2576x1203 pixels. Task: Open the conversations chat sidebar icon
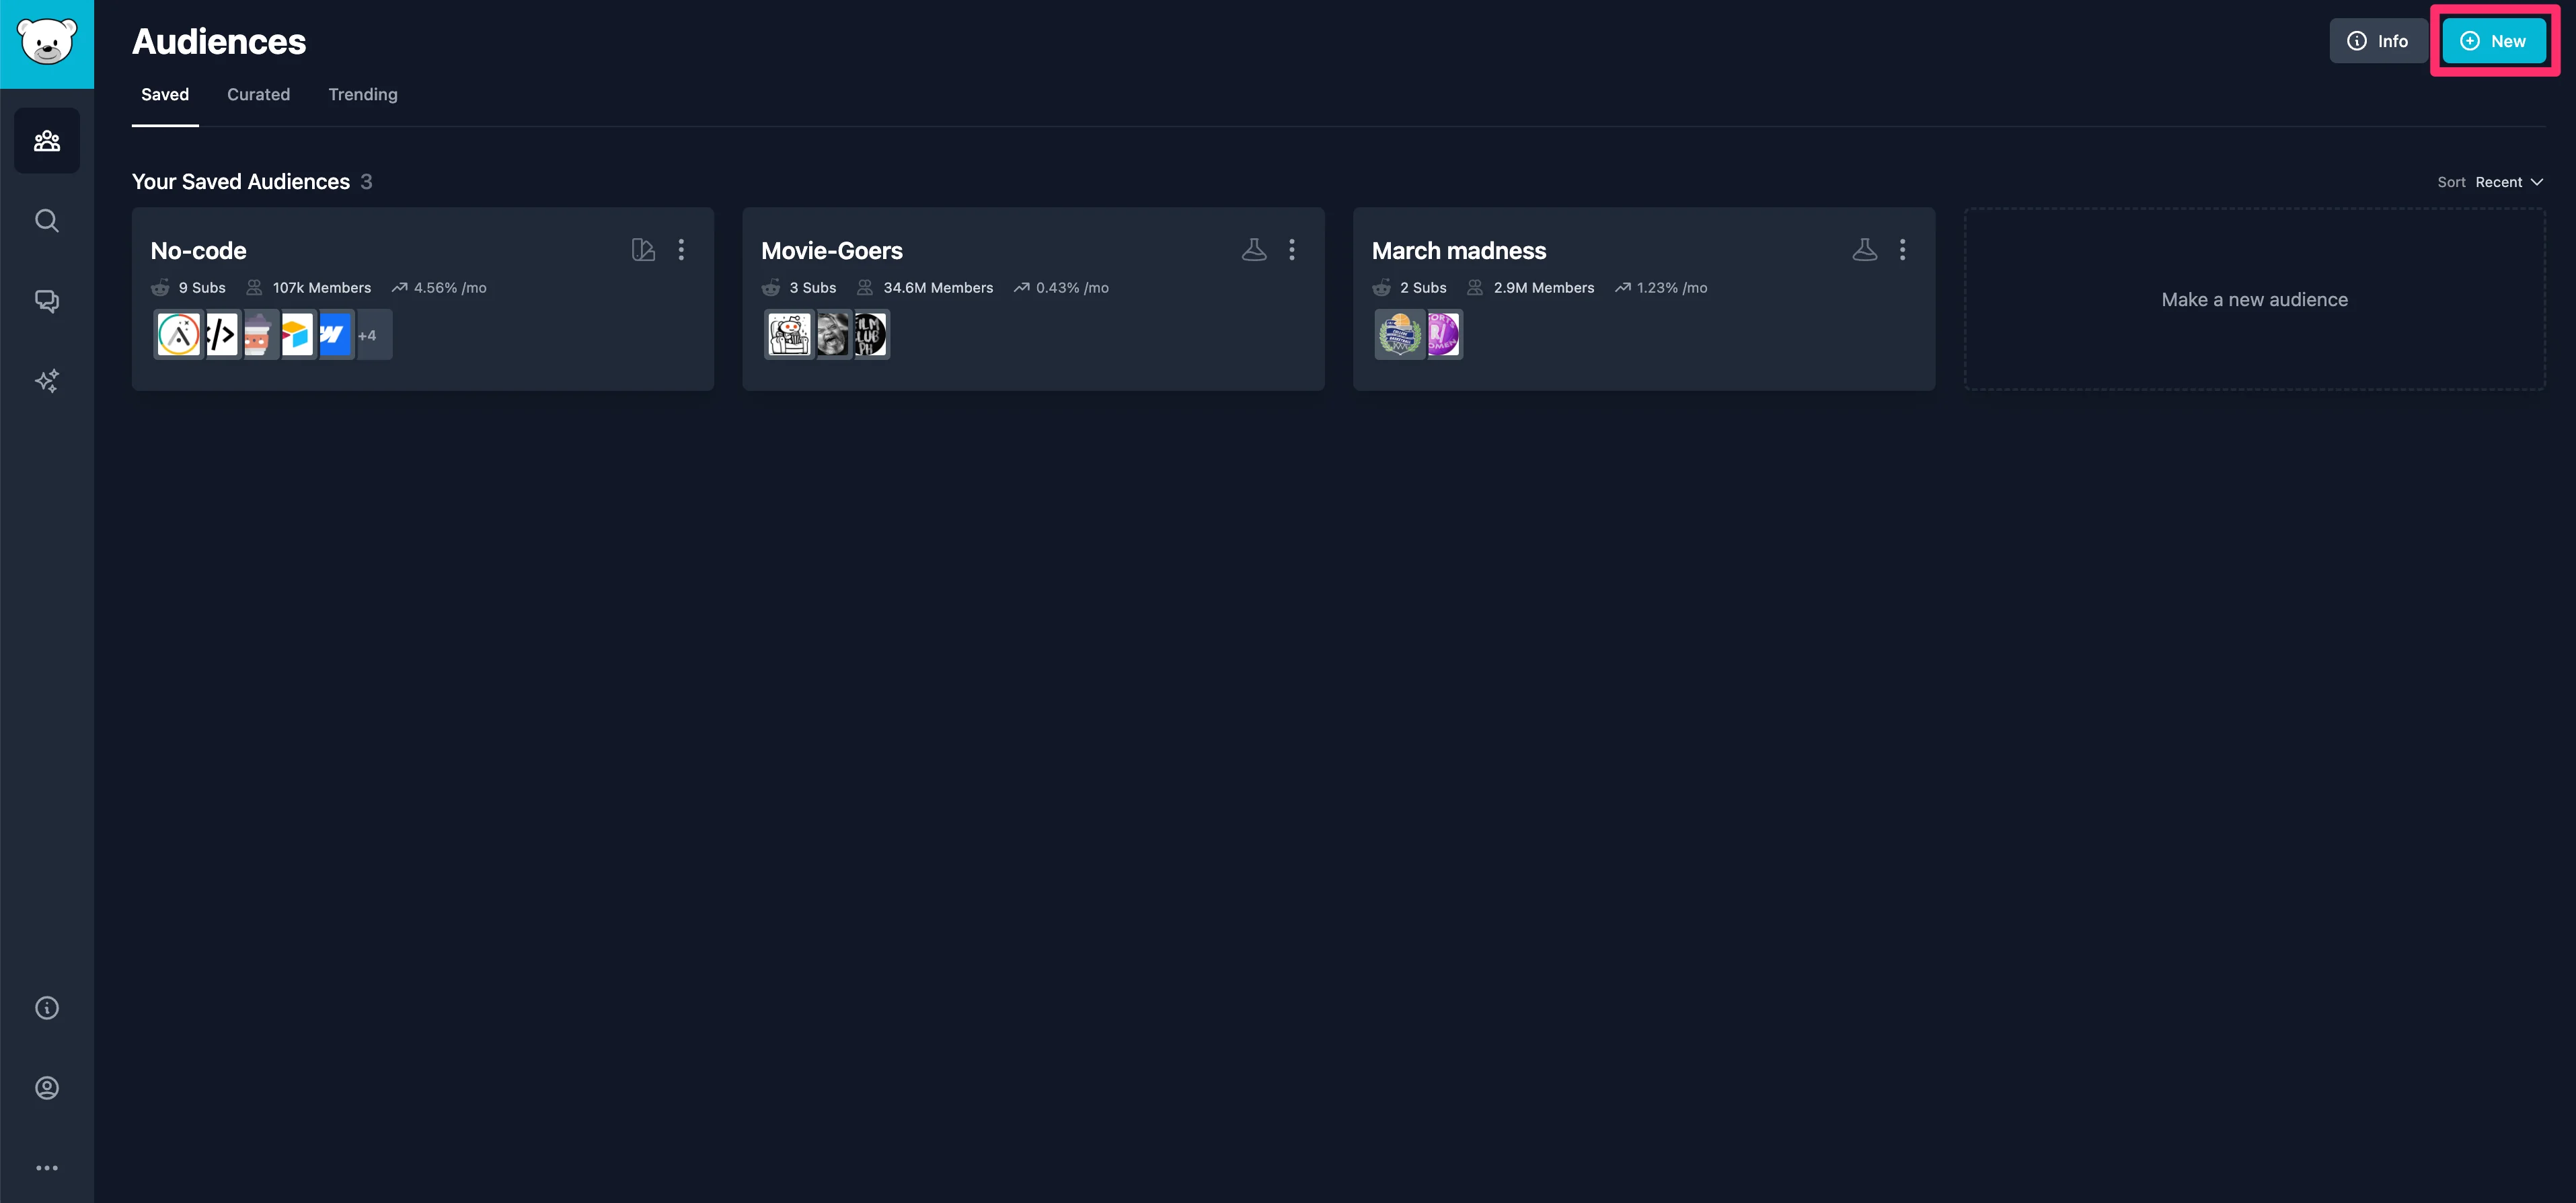pos(47,301)
